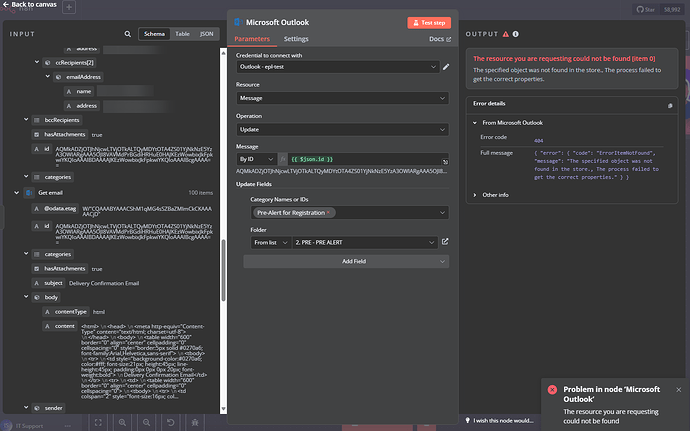
Task: Click the '100 items' count text
Action: coord(201,192)
